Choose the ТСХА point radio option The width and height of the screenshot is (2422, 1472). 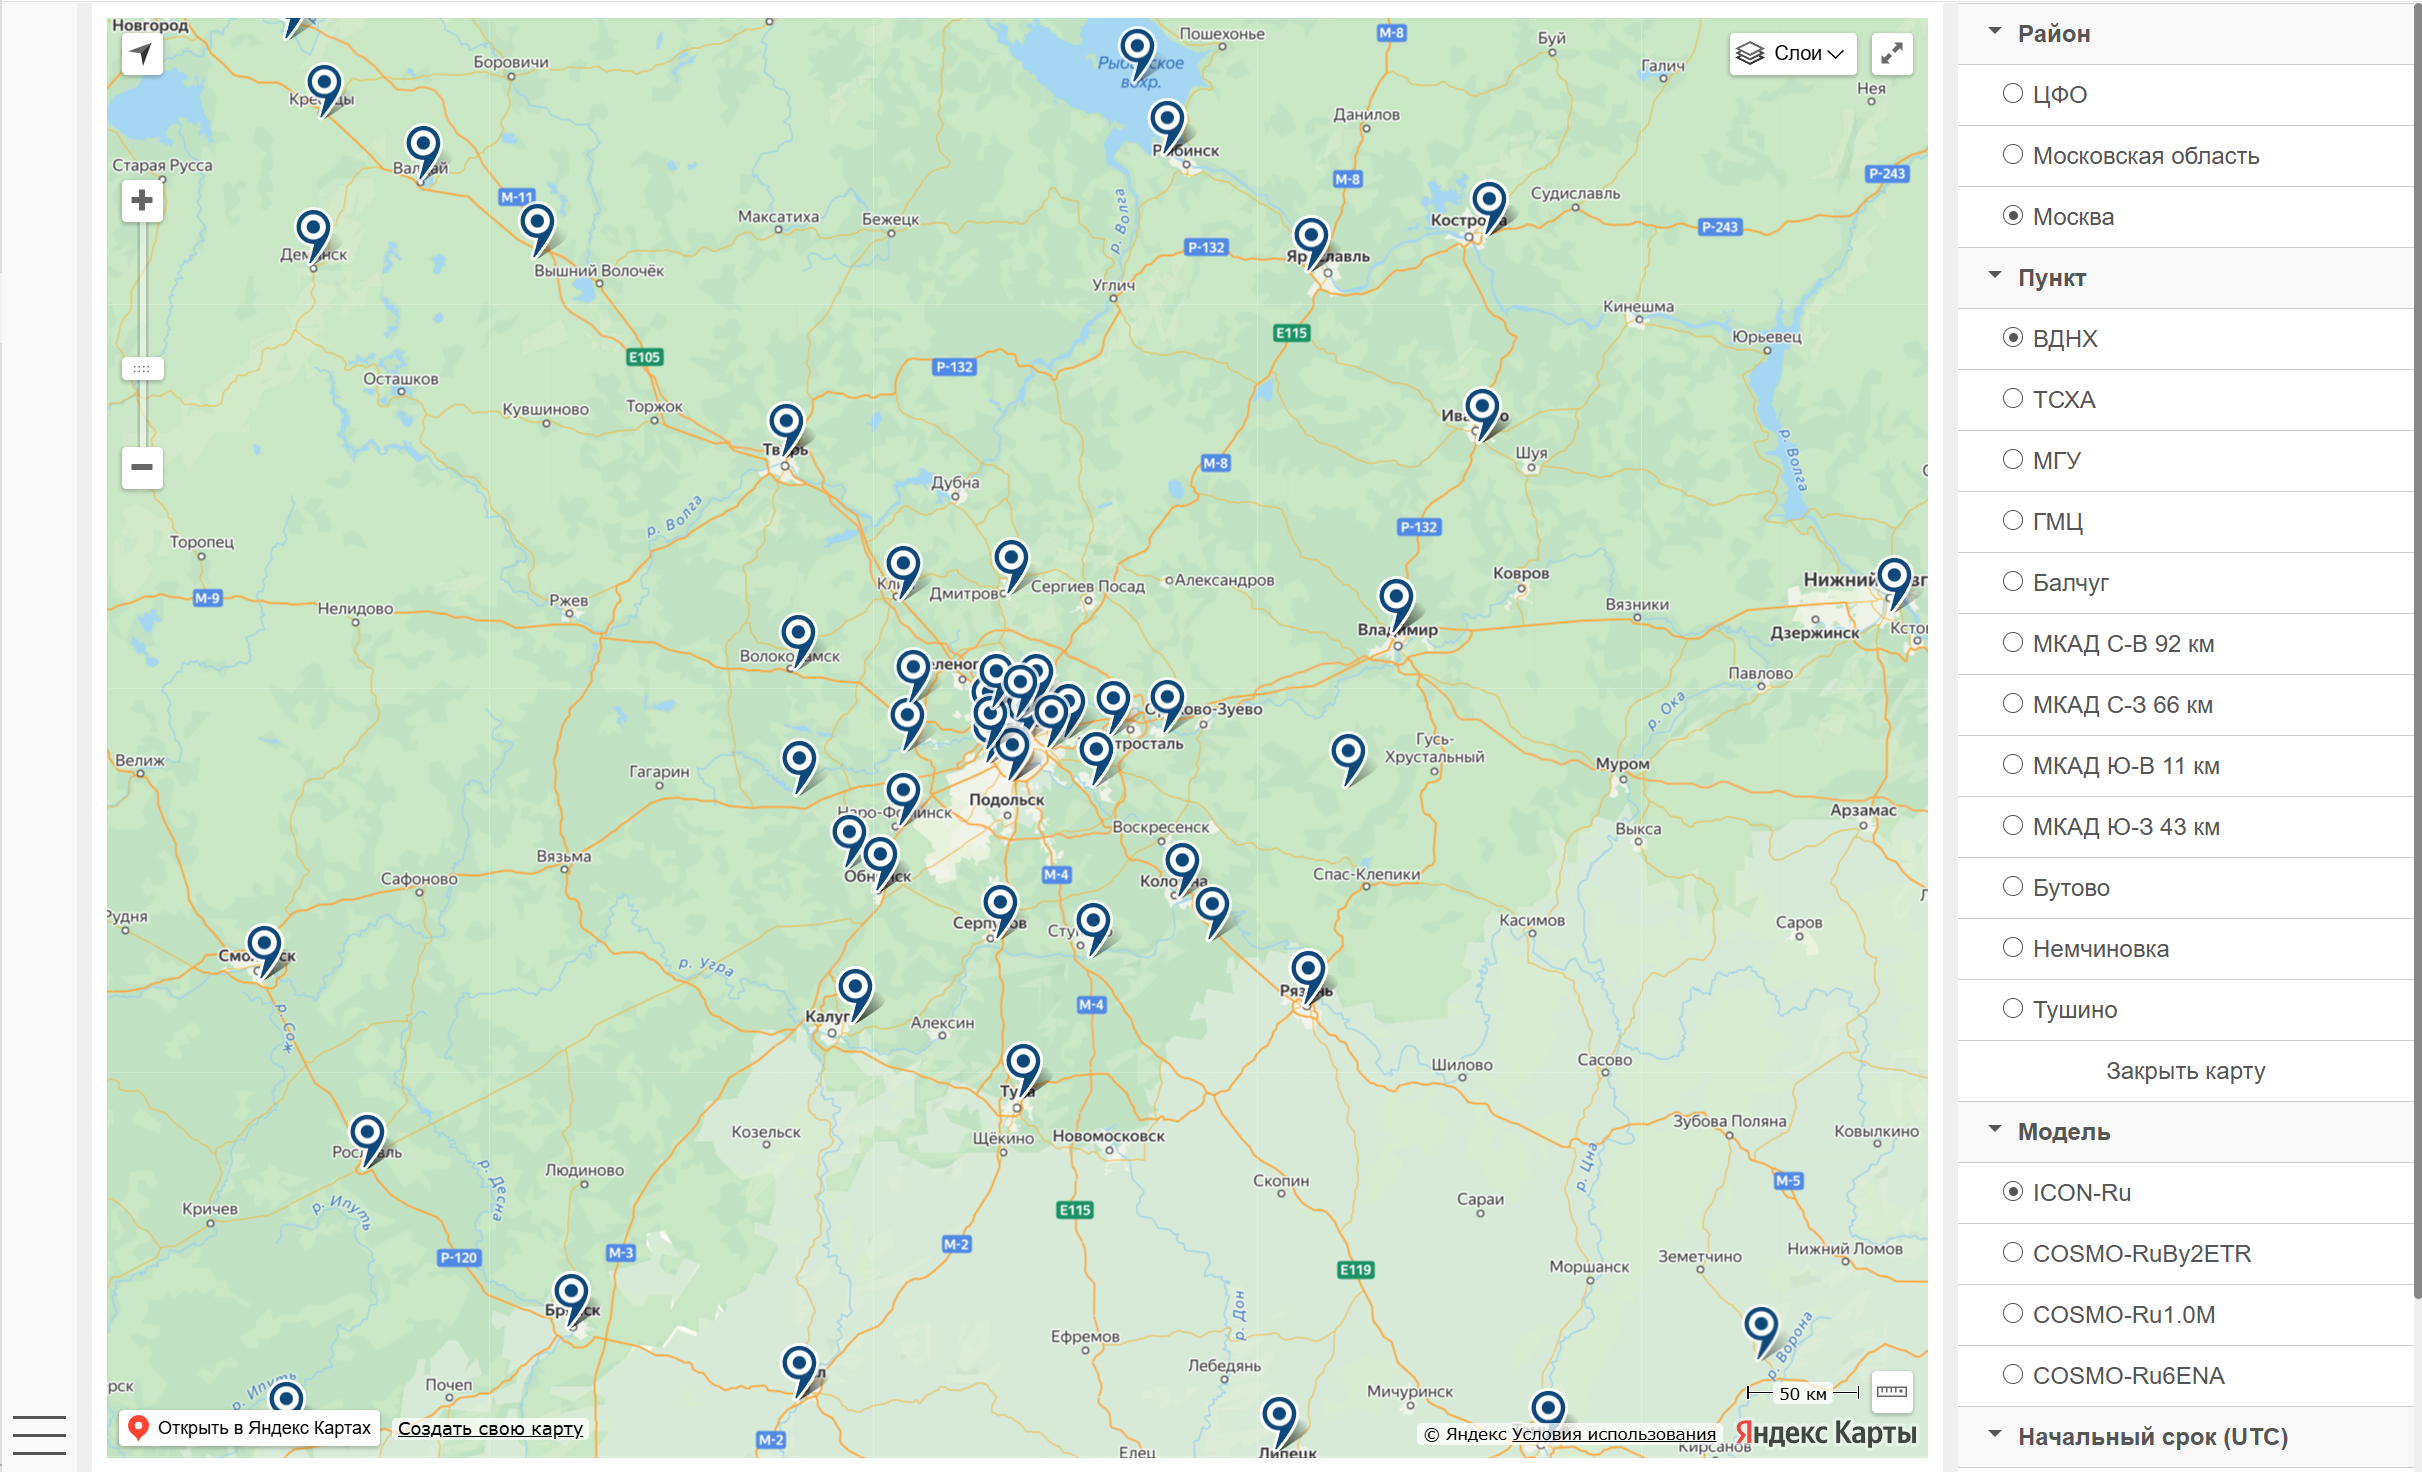2013,398
